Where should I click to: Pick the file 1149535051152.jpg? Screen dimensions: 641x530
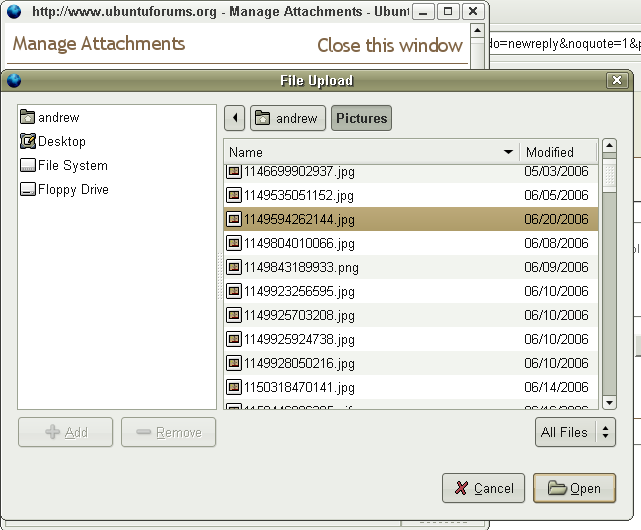click(298, 196)
